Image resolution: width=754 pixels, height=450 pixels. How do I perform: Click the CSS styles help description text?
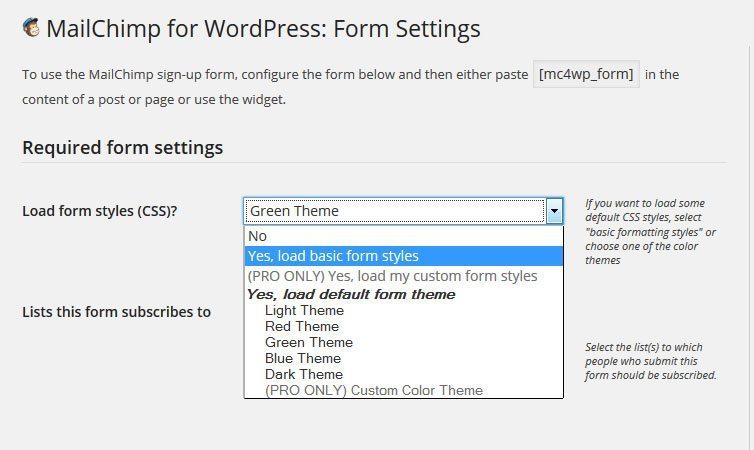(x=650, y=232)
